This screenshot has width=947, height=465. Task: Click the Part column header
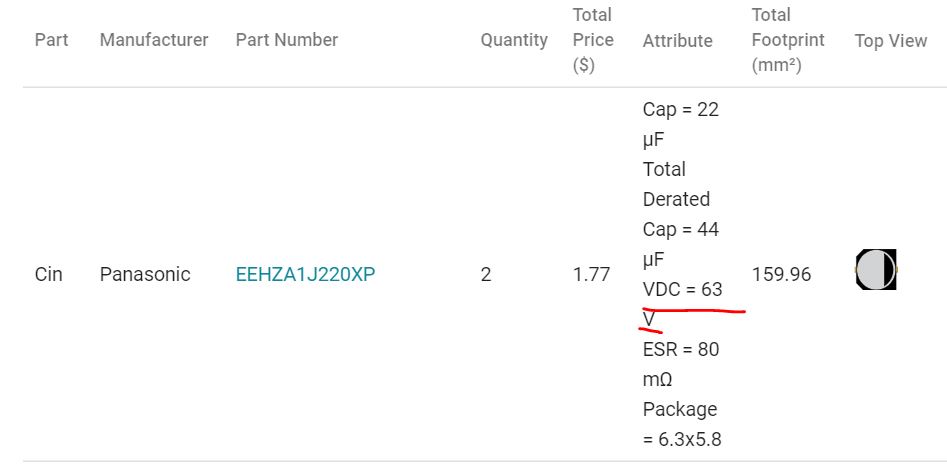(x=50, y=40)
